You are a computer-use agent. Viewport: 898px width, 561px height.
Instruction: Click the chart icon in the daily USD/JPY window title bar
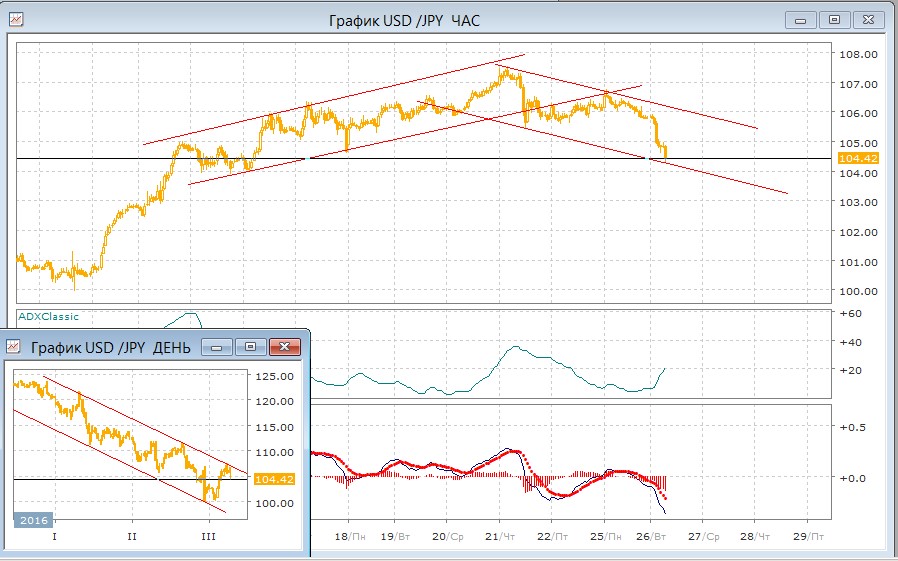click(x=13, y=346)
